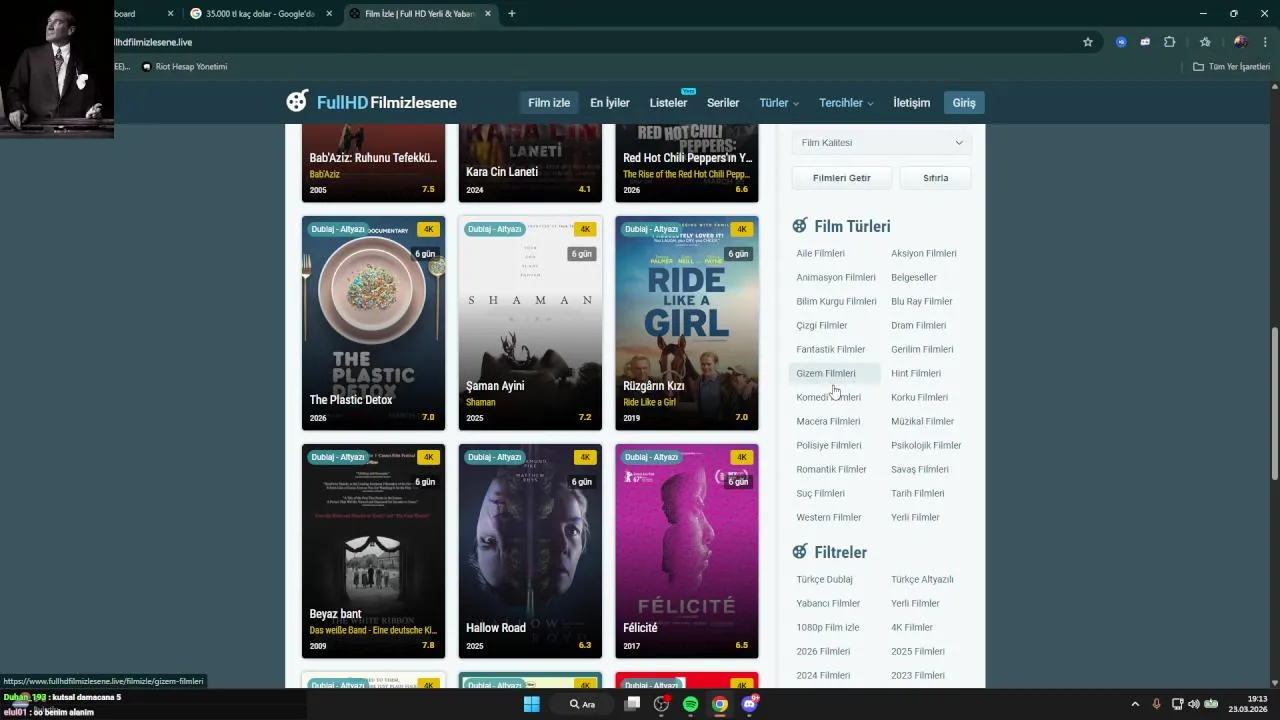Click the Filtreler heading reel icon
Viewport: 1280px width, 720px height.
coord(800,552)
